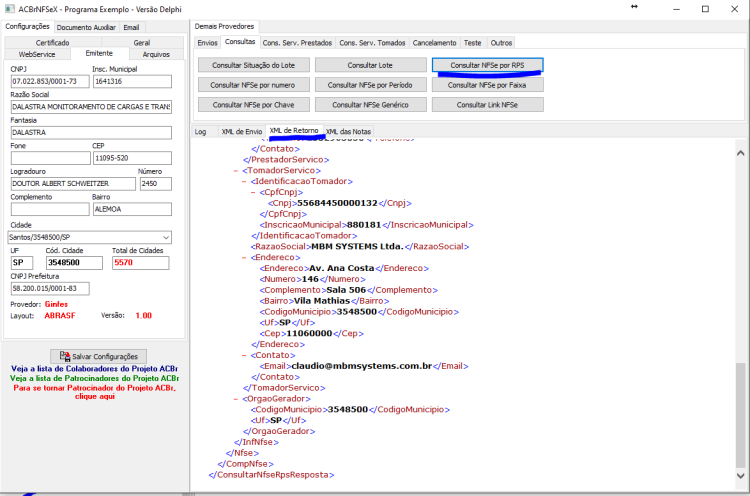Click the XML scrollbar up arrow

pyautogui.click(x=740, y=153)
